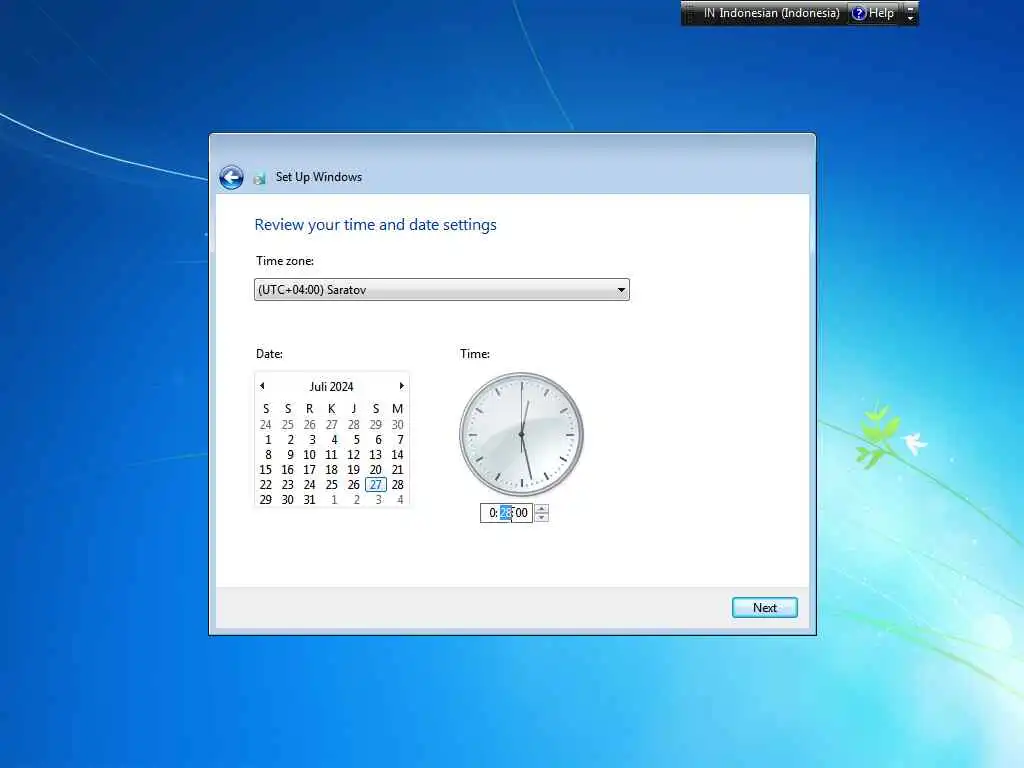Click the hour field in time box
Screen dimensions: 1024x768
(x=493, y=513)
